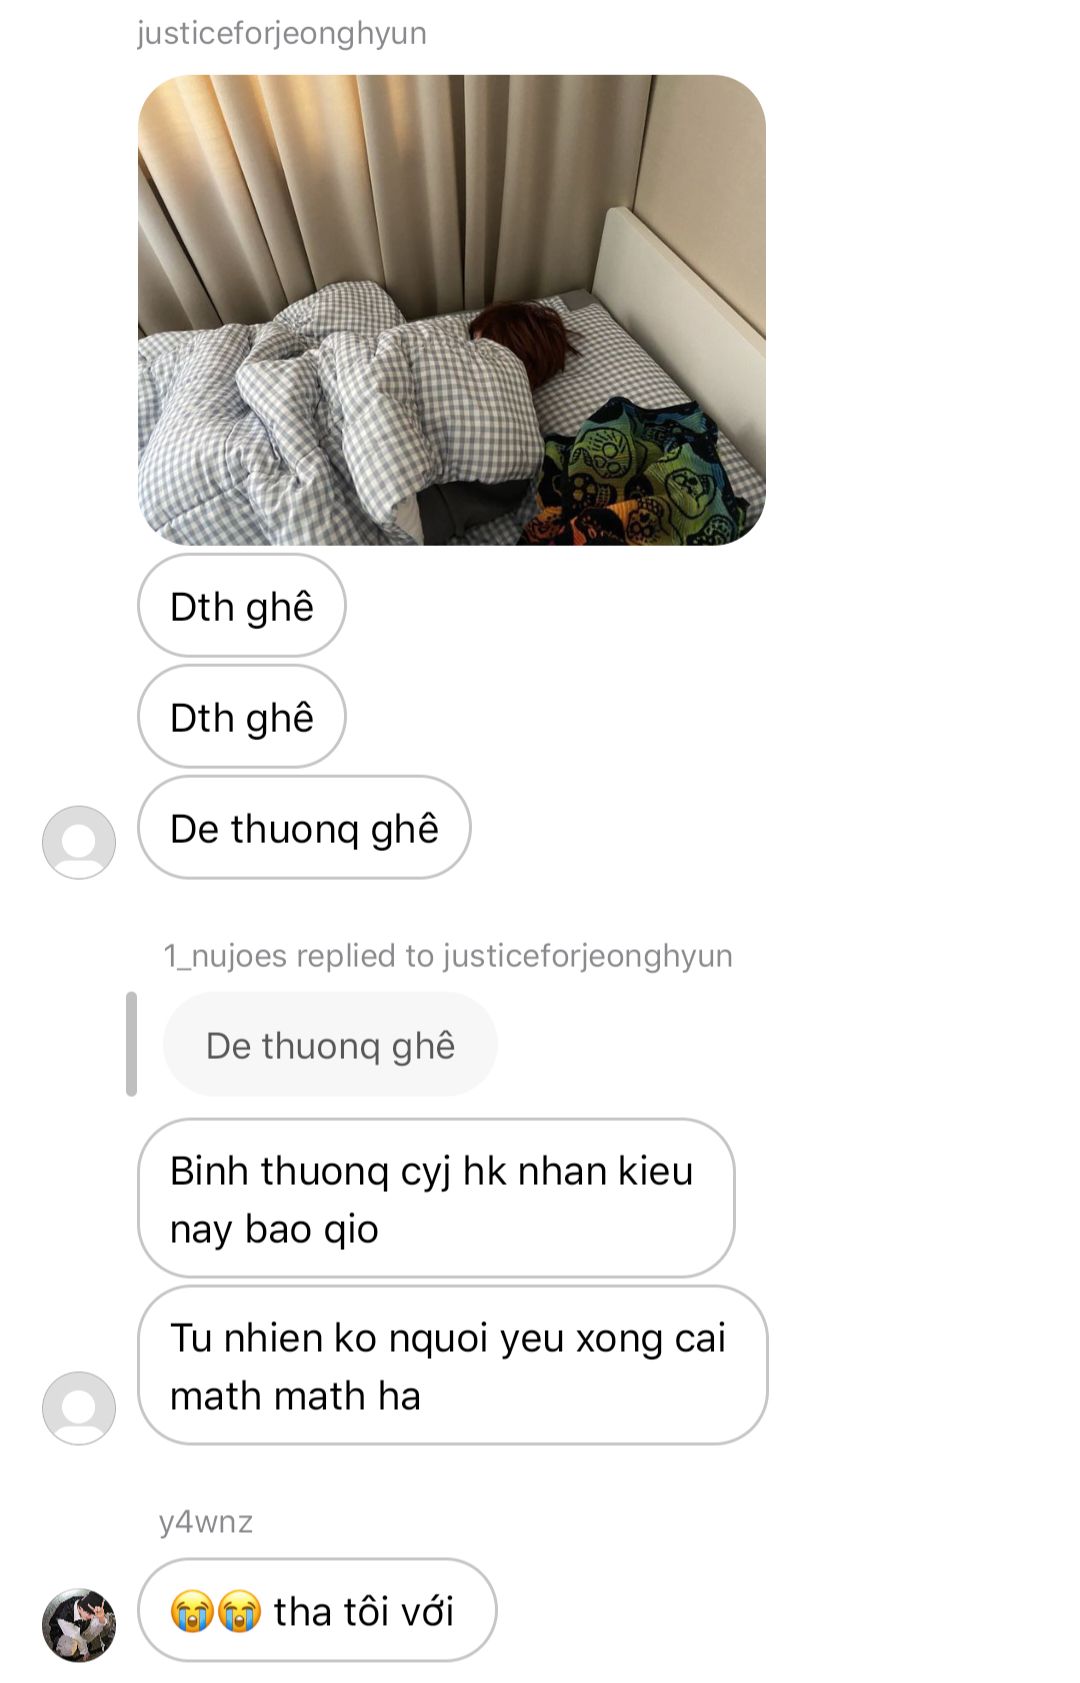Screen dimensions: 1080x1683
Task: Select the first "Dth ghê" message bubble
Action: tap(242, 606)
